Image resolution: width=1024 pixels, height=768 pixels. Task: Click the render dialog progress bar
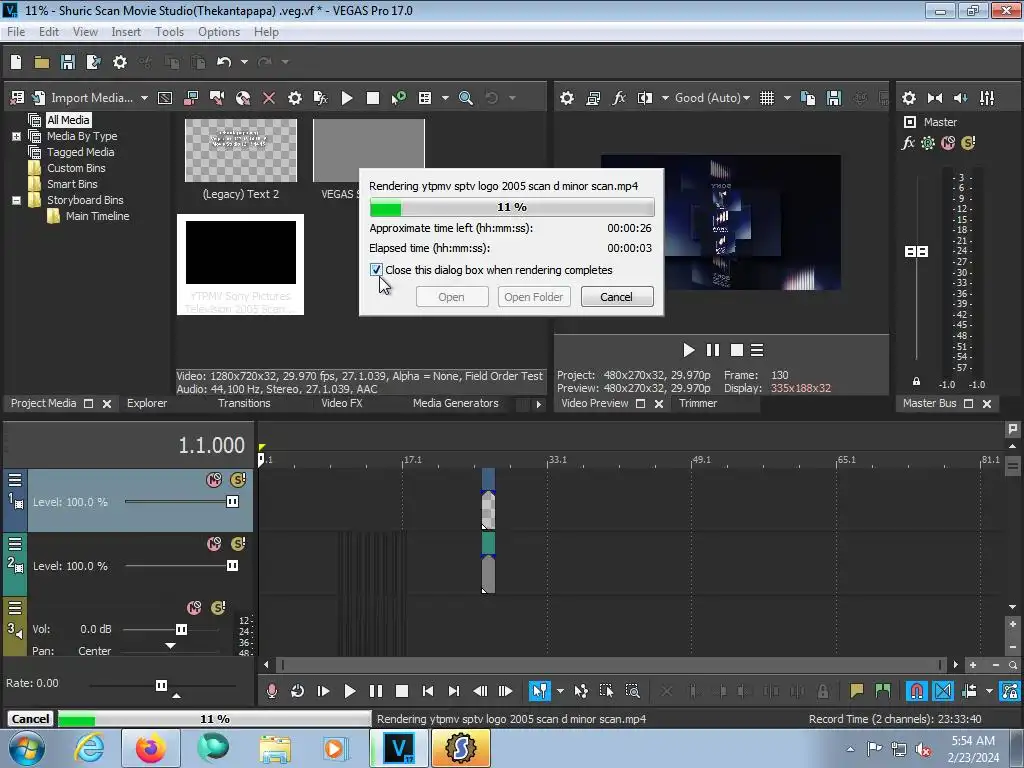tap(512, 207)
